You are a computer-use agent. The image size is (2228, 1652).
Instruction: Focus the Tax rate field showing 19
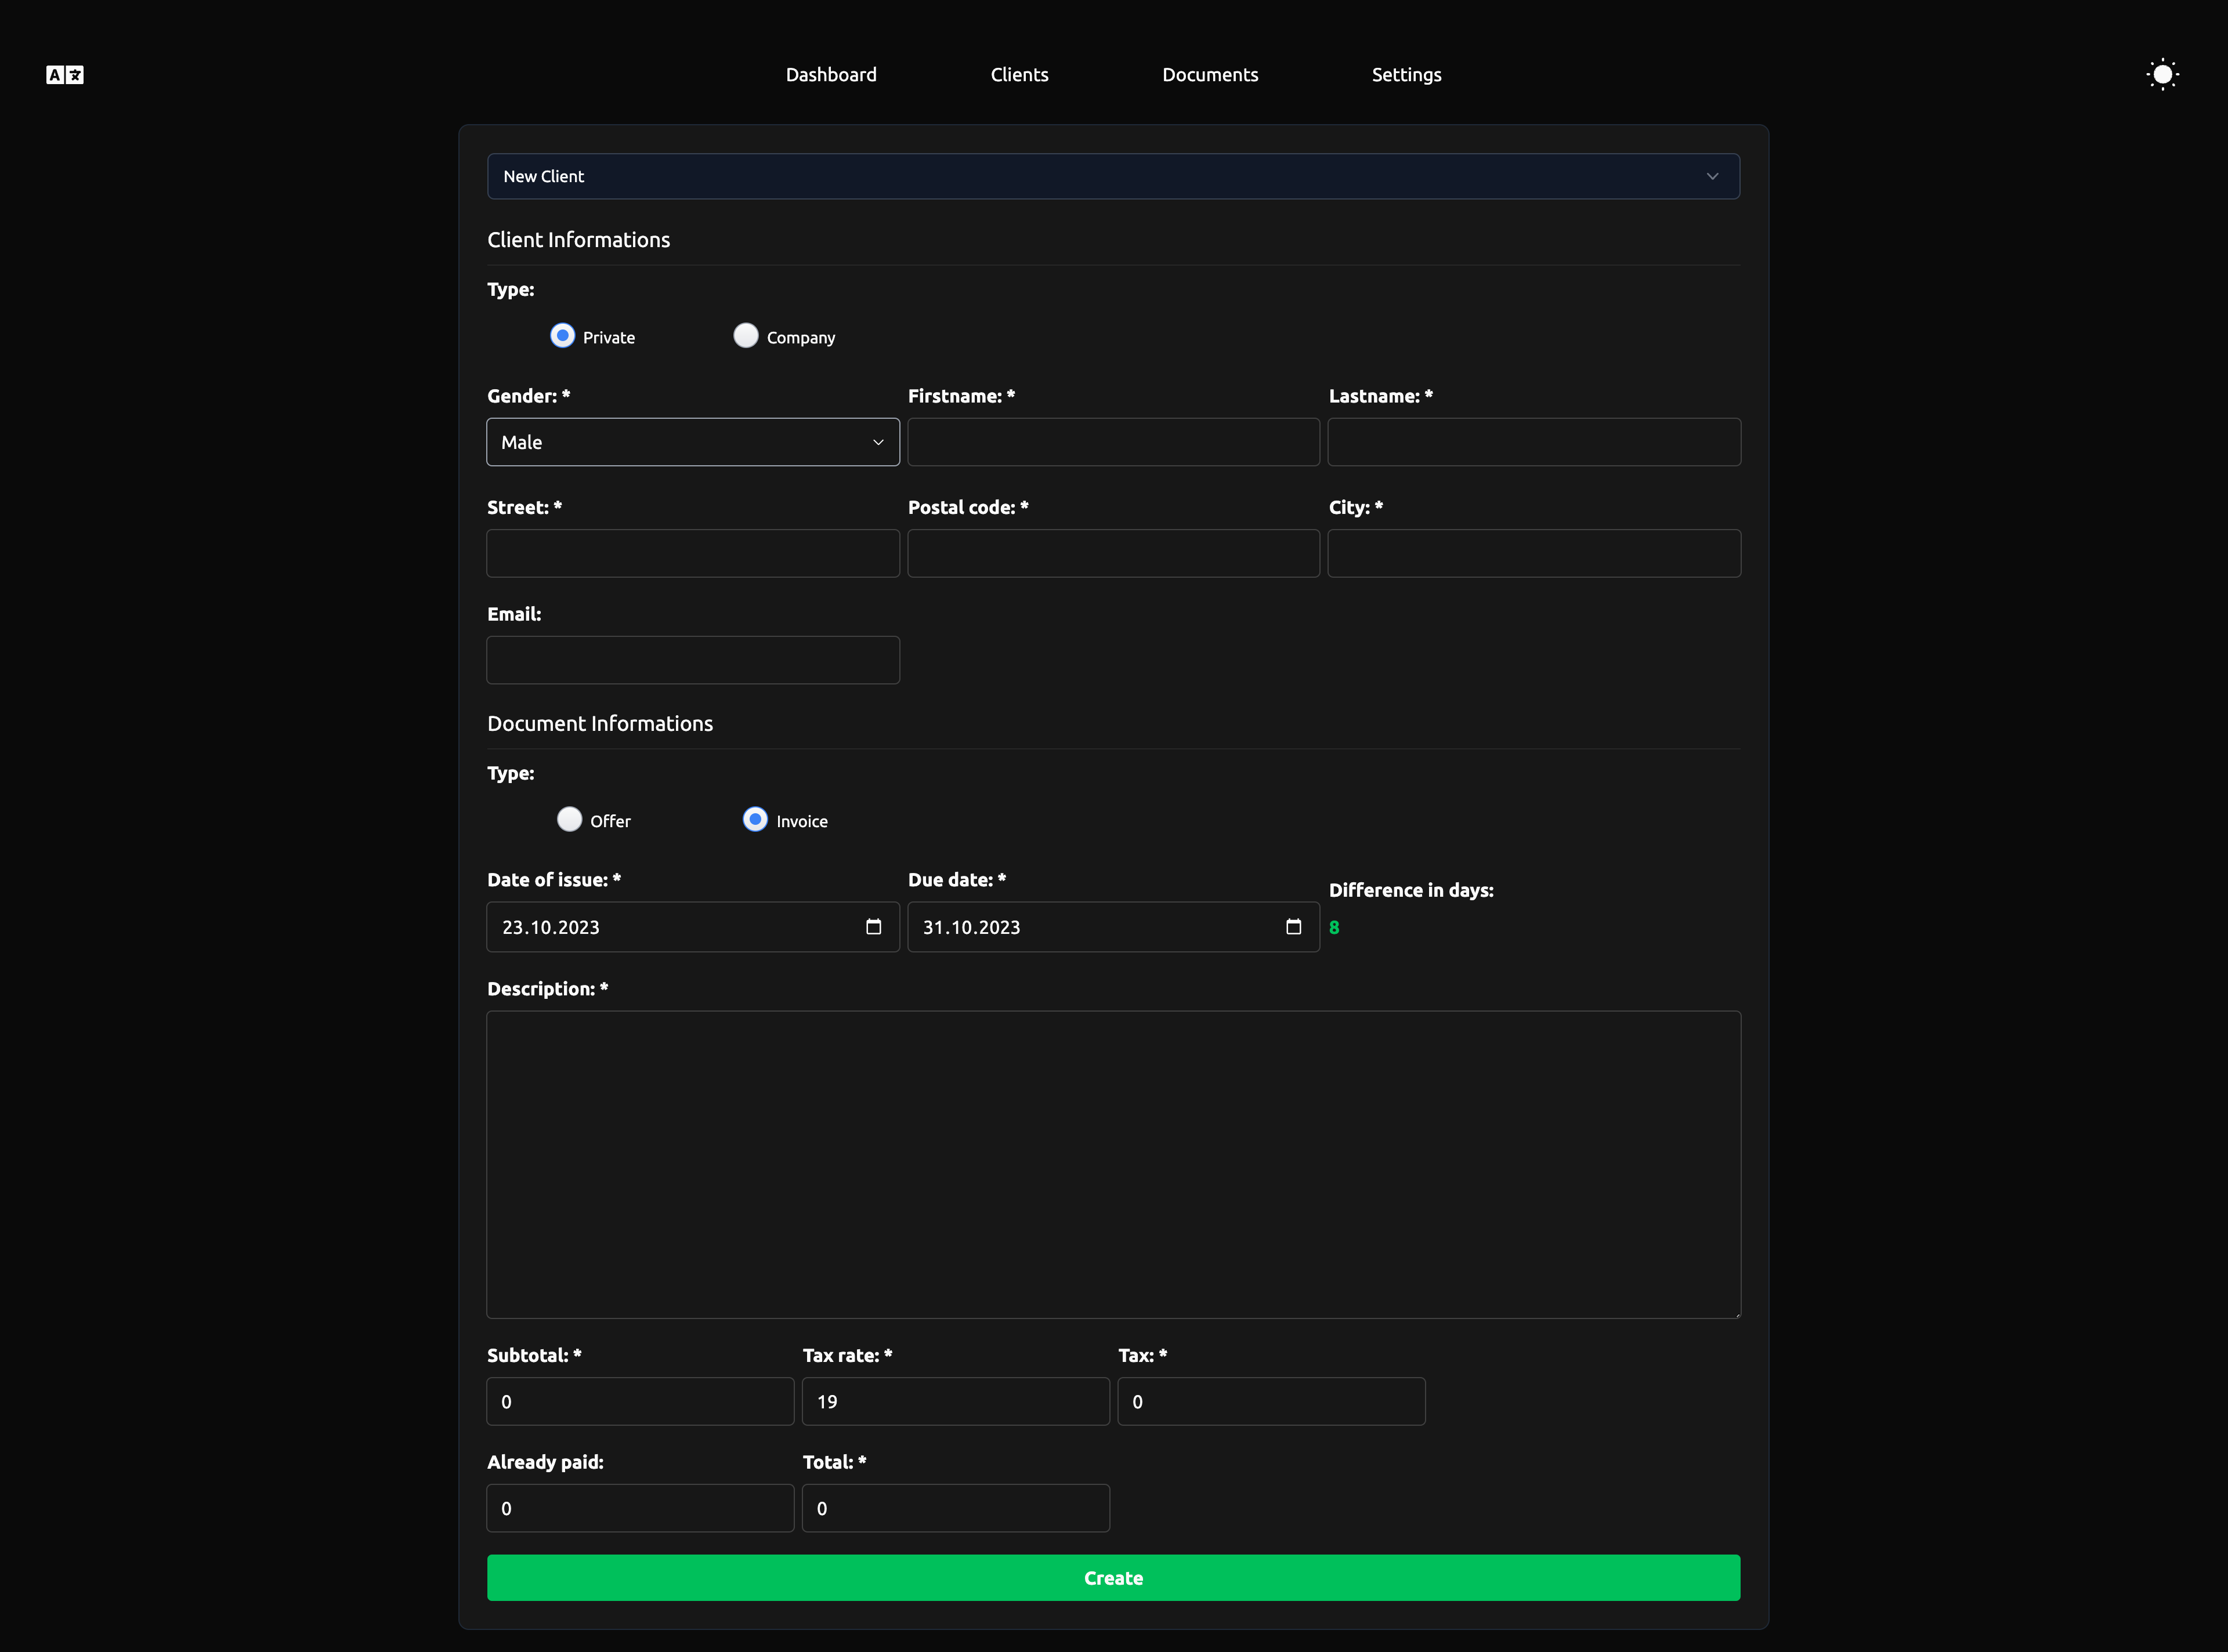pyautogui.click(x=956, y=1402)
